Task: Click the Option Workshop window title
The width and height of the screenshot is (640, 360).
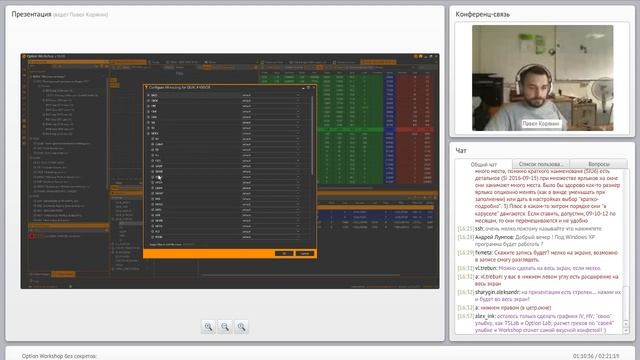Action: click(x=46, y=56)
